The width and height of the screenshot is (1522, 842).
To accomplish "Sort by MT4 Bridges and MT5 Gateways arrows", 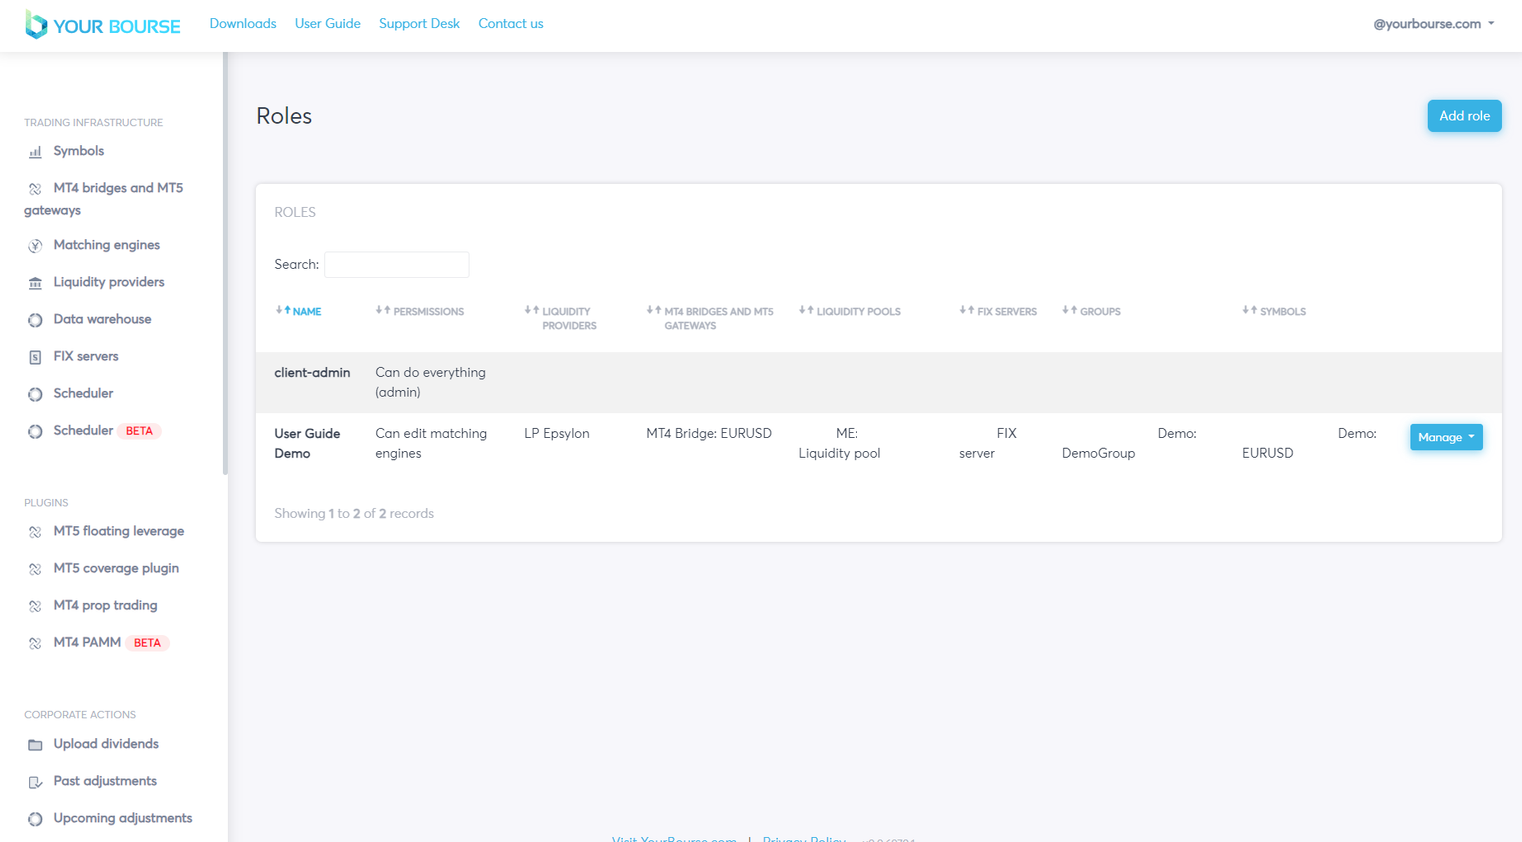I will point(654,311).
